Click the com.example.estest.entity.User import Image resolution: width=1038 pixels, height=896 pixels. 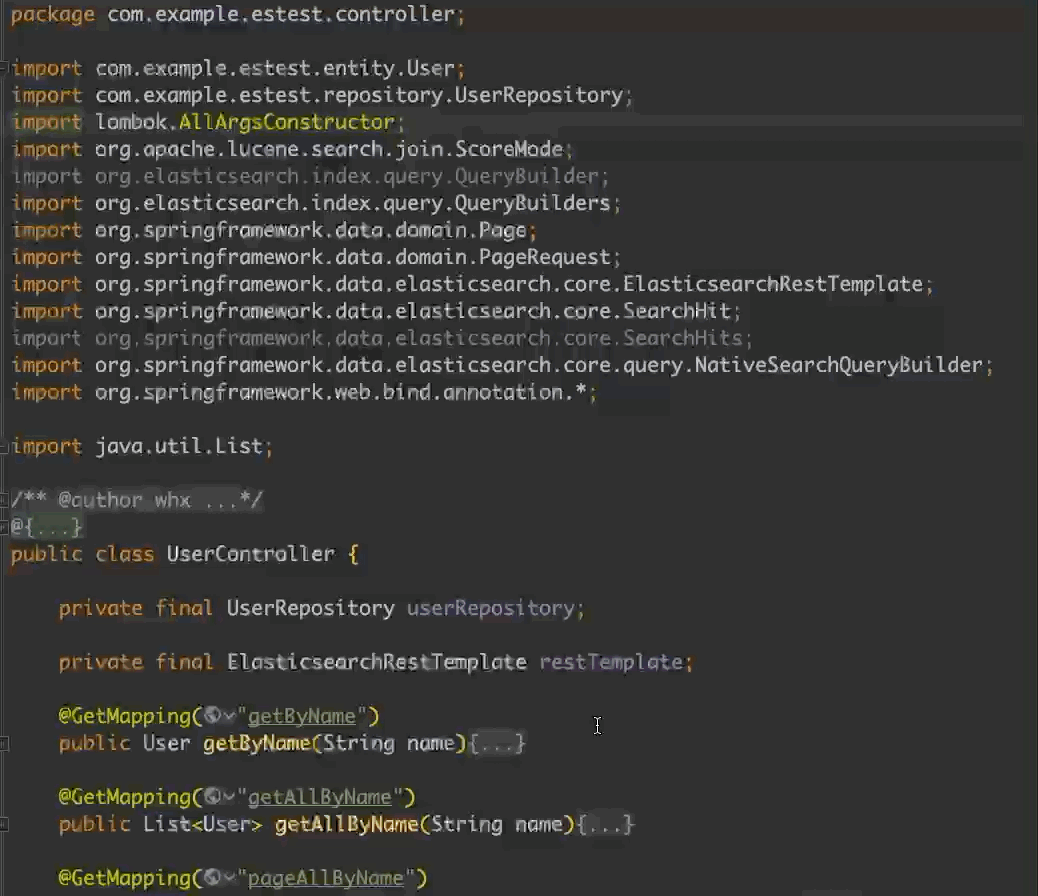238,68
